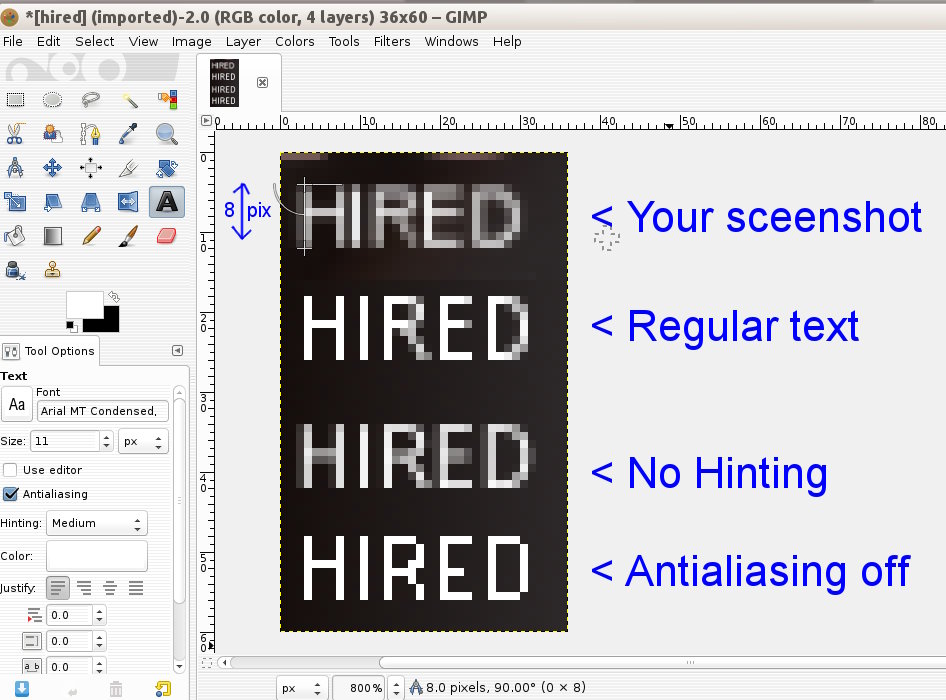946x700 pixels.
Task: Select the Paintbrush tool
Action: click(x=129, y=236)
